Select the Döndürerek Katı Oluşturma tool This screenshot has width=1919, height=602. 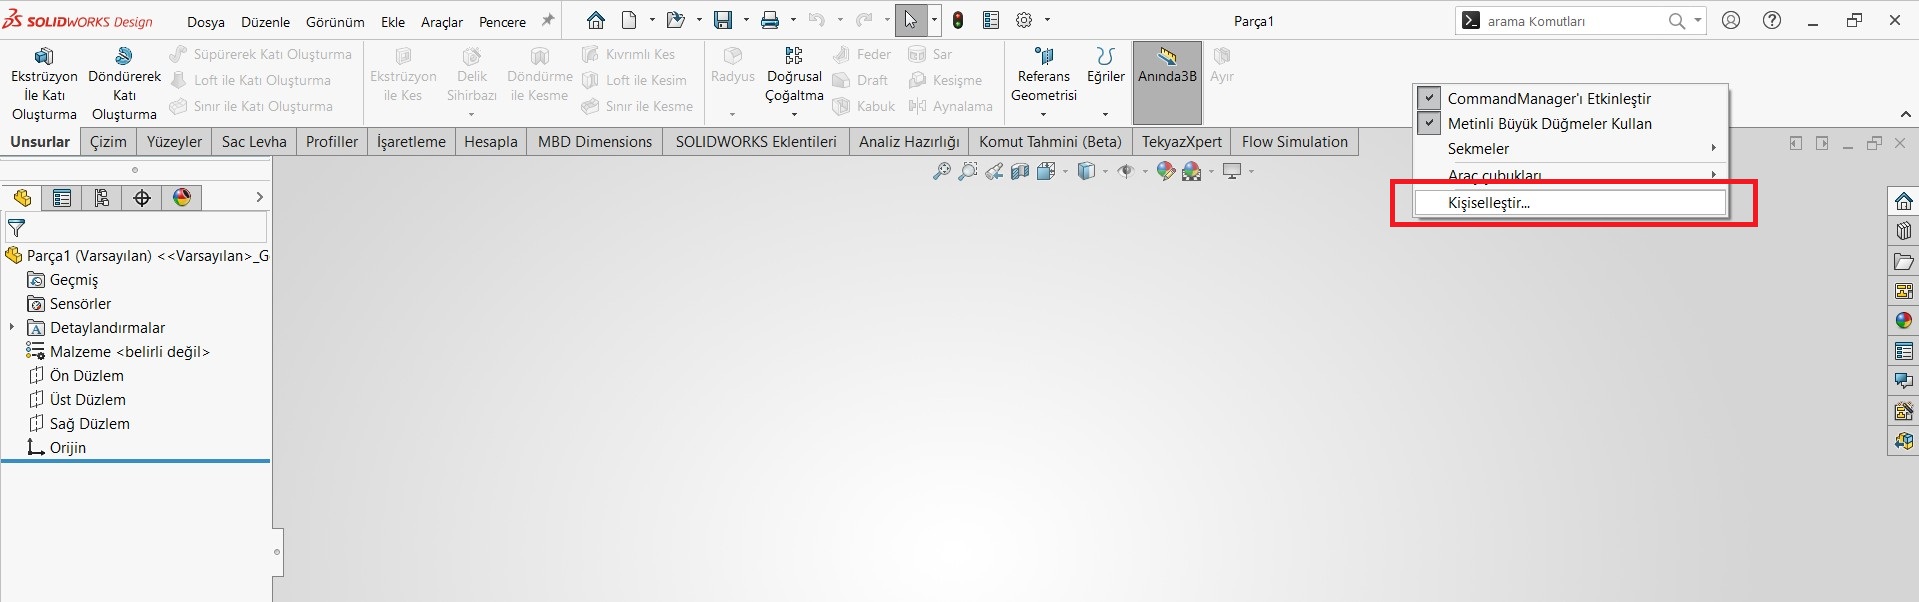(x=124, y=82)
